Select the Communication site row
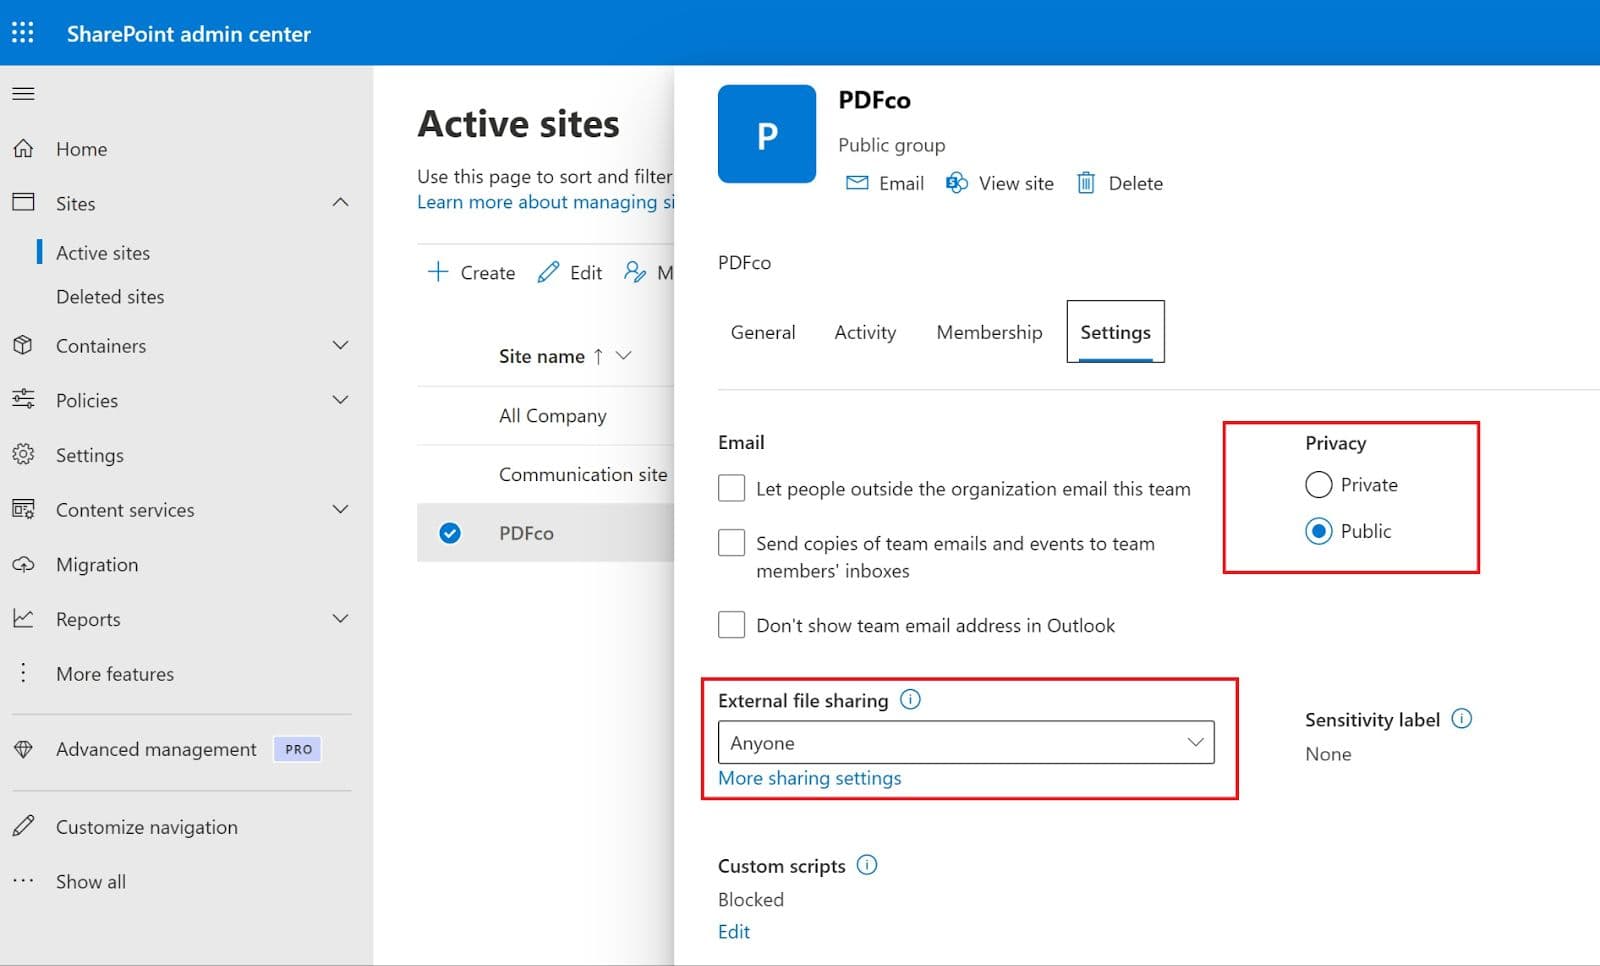This screenshot has width=1600, height=966. [x=583, y=474]
